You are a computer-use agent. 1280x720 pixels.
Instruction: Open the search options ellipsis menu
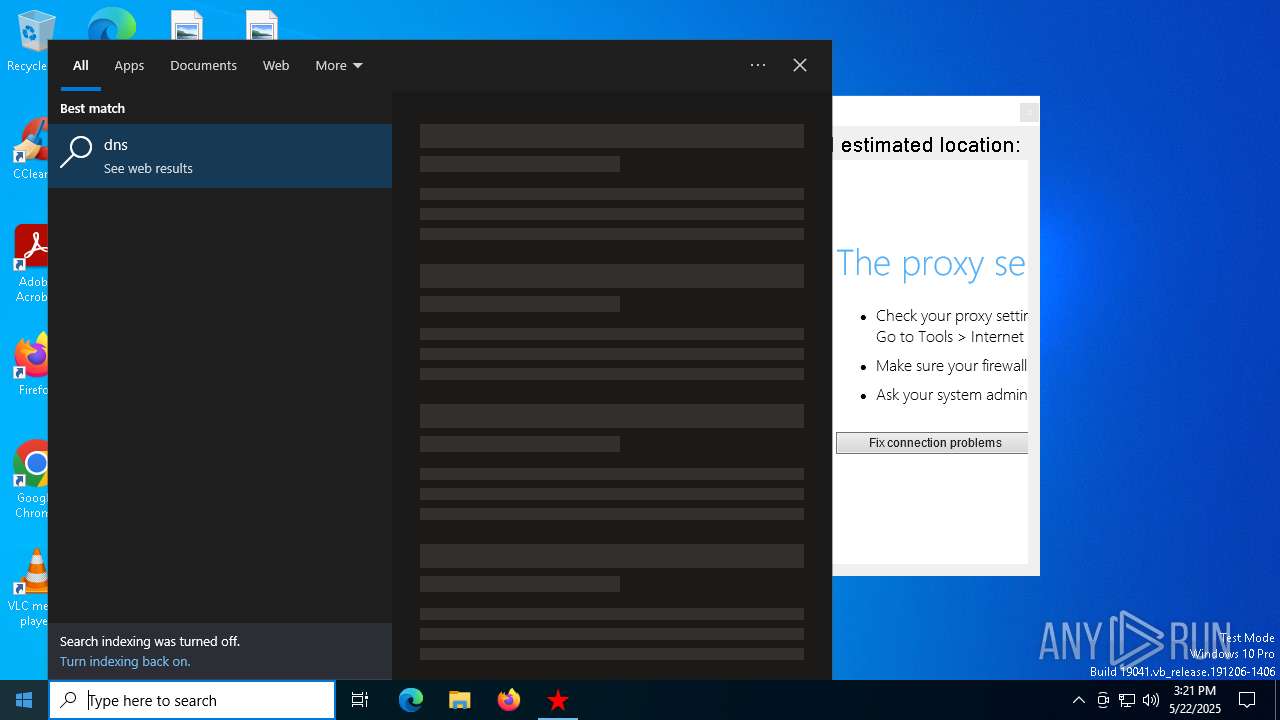pyautogui.click(x=758, y=65)
